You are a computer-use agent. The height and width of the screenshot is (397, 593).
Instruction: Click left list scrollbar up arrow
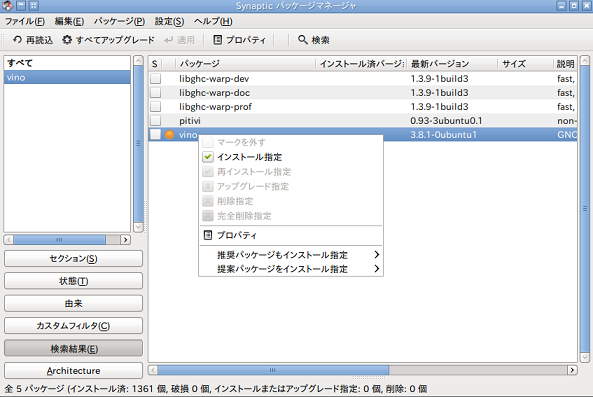click(138, 60)
